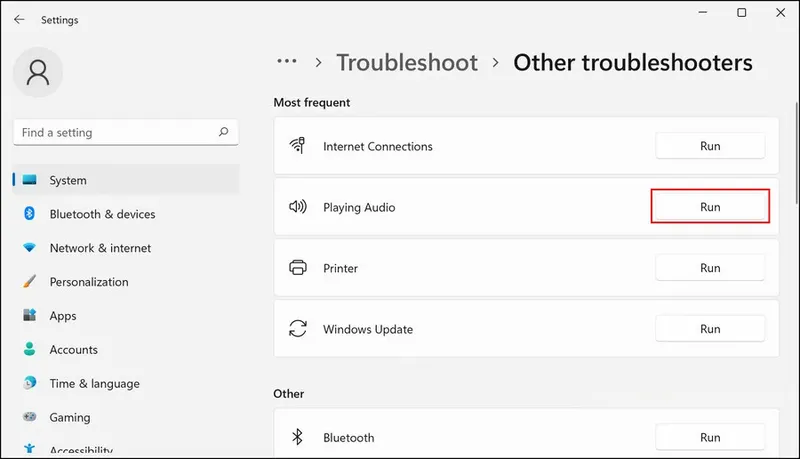Open the partially visible Accessibility item
Screen dimensions: 800x459
click(x=126, y=447)
